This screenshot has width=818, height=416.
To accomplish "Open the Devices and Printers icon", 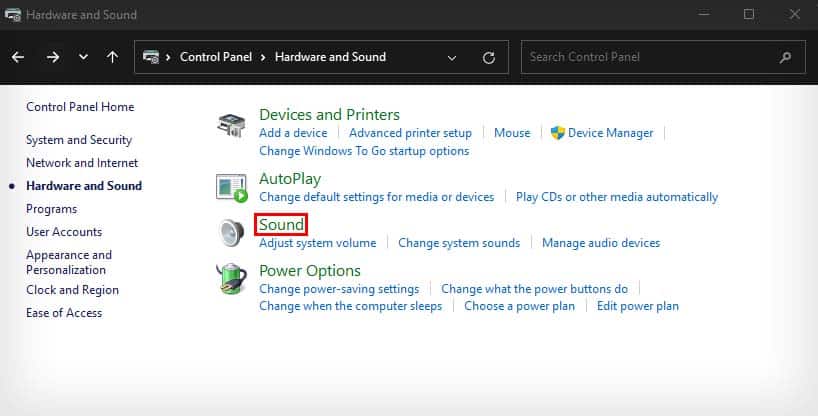I will [x=231, y=125].
